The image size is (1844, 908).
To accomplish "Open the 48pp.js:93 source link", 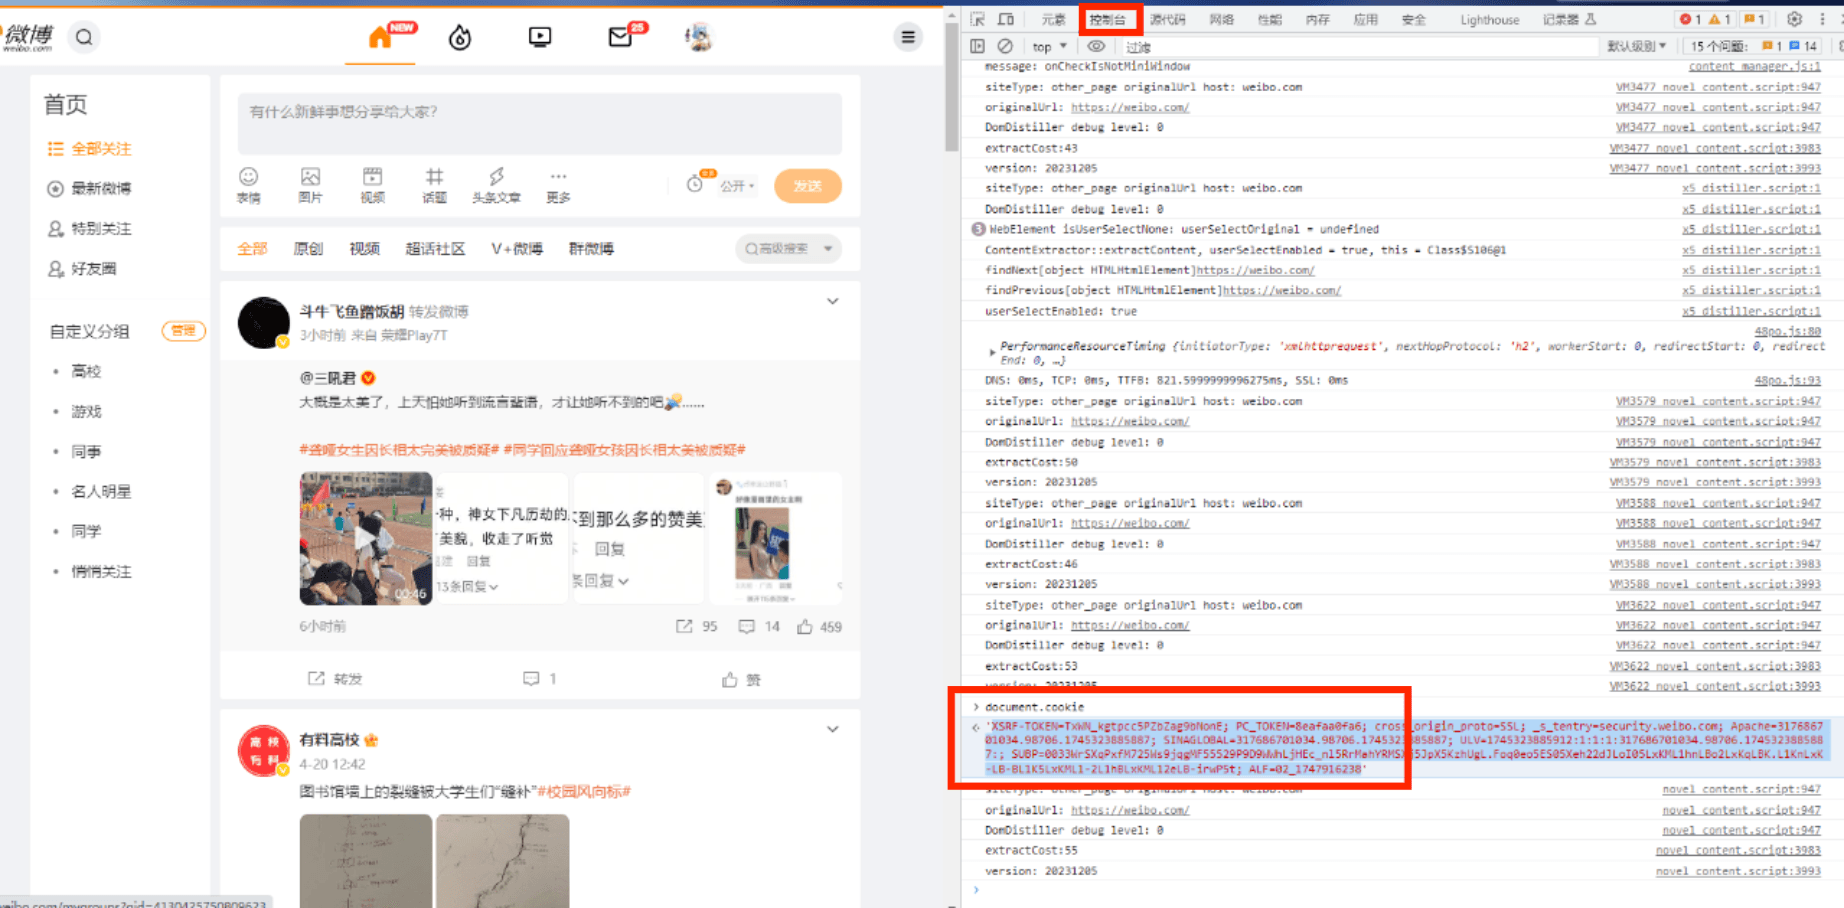I will click(1787, 380).
